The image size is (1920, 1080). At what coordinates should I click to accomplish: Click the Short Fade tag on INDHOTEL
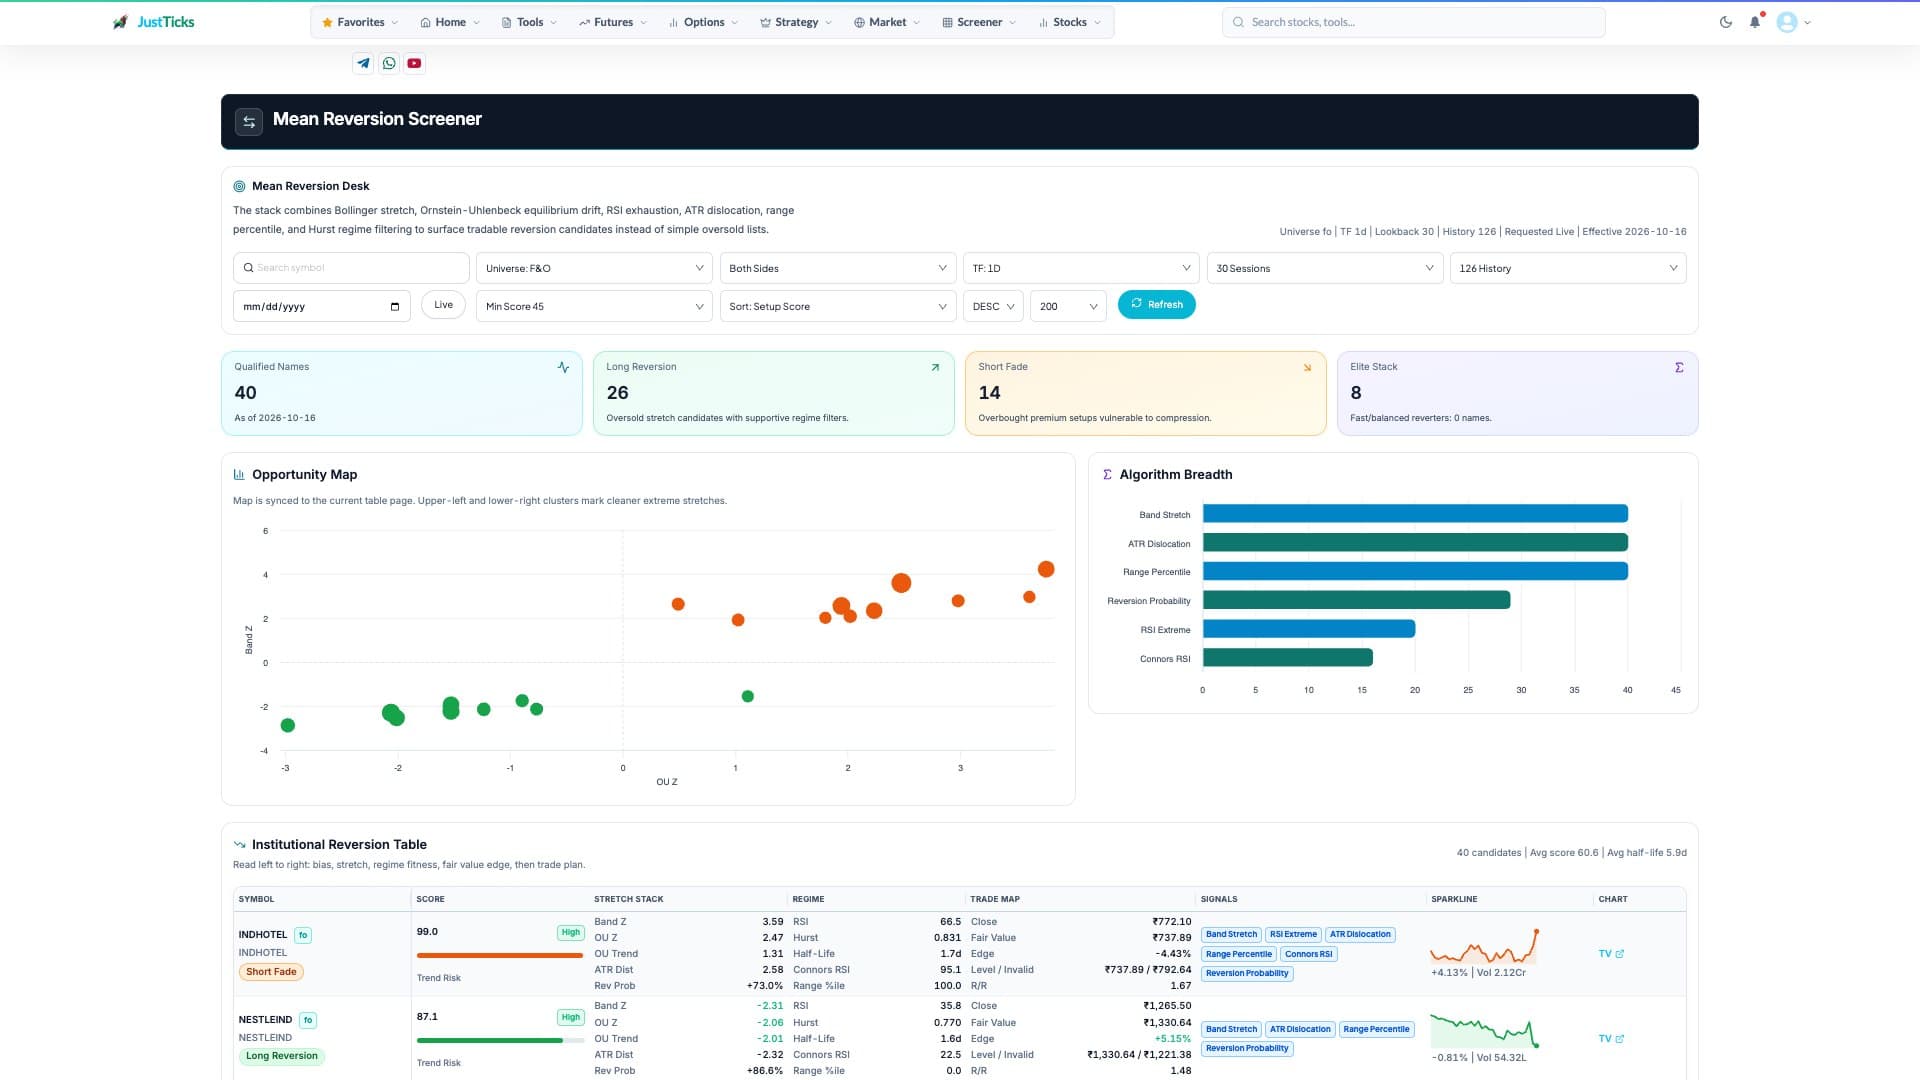coord(271,972)
